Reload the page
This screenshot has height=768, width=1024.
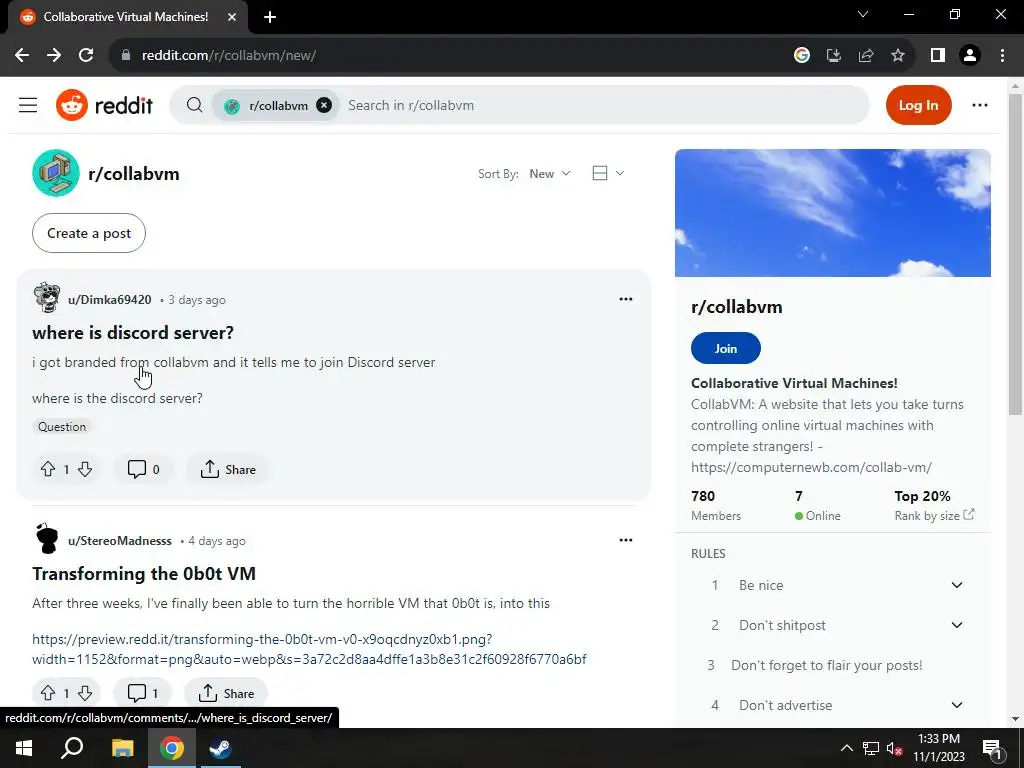[86, 56]
